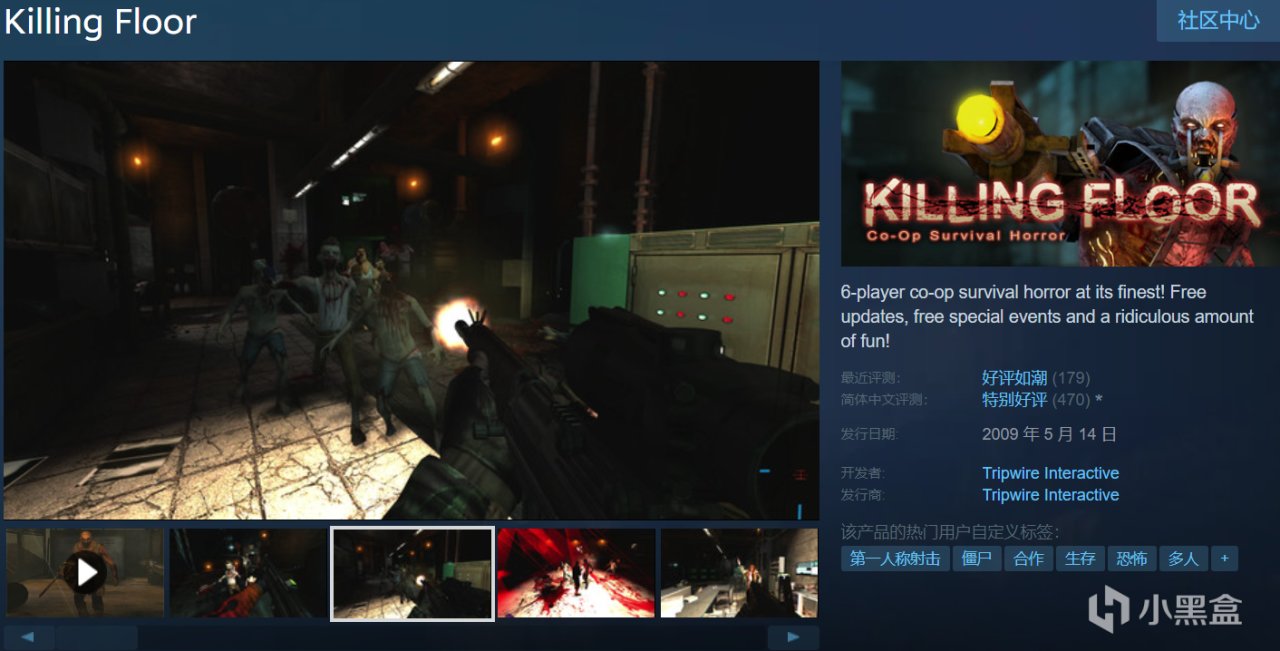Select the 生存 tag
The width and height of the screenshot is (1280, 651).
(x=1080, y=559)
